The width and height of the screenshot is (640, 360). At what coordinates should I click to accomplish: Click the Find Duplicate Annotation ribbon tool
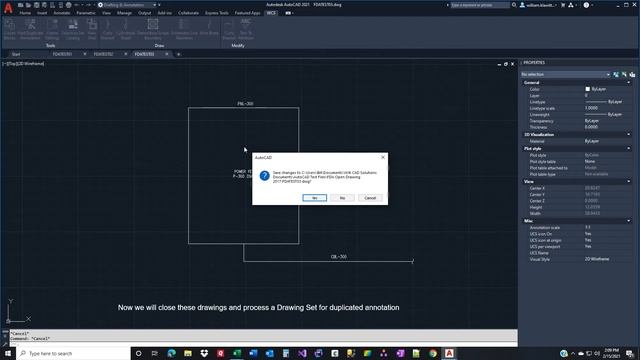point(30,29)
